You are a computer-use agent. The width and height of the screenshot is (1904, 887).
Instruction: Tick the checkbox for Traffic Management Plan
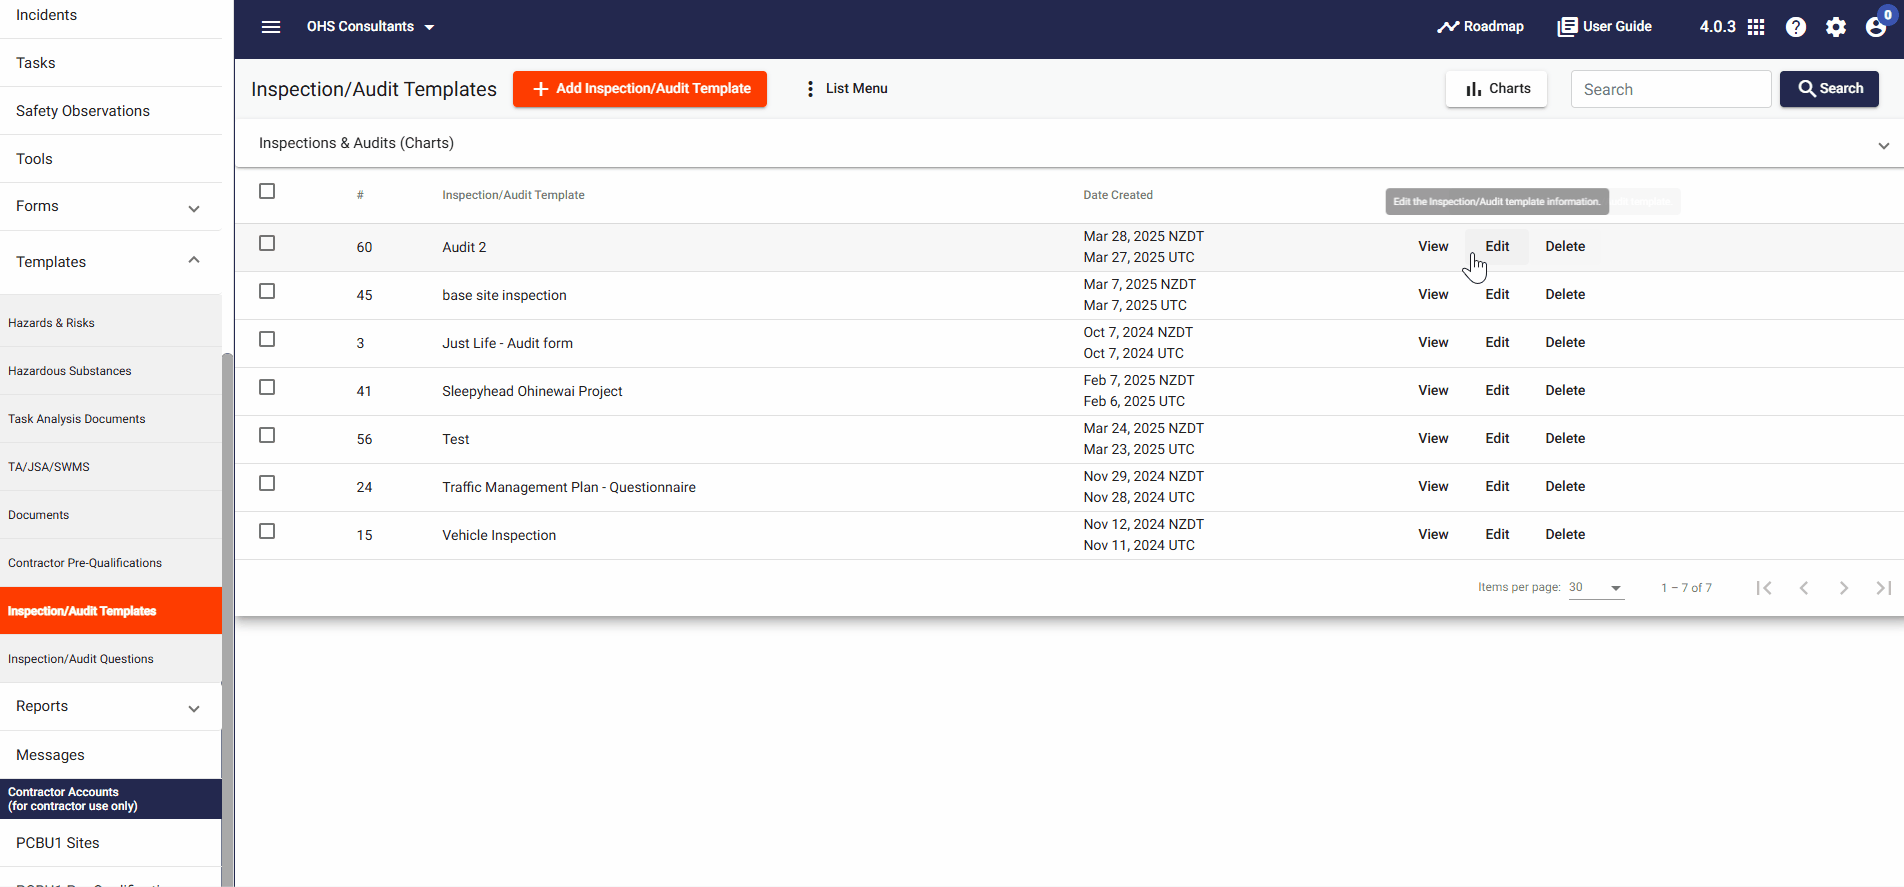[267, 483]
